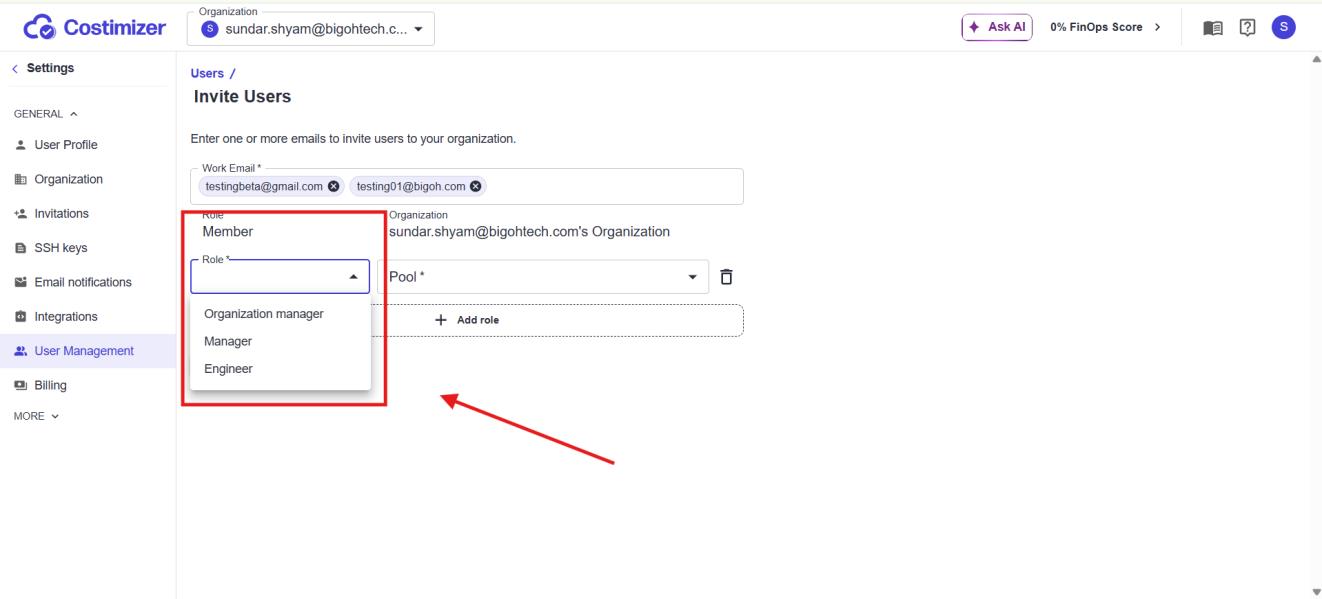
Task: Click the Add role button
Action: point(467,320)
